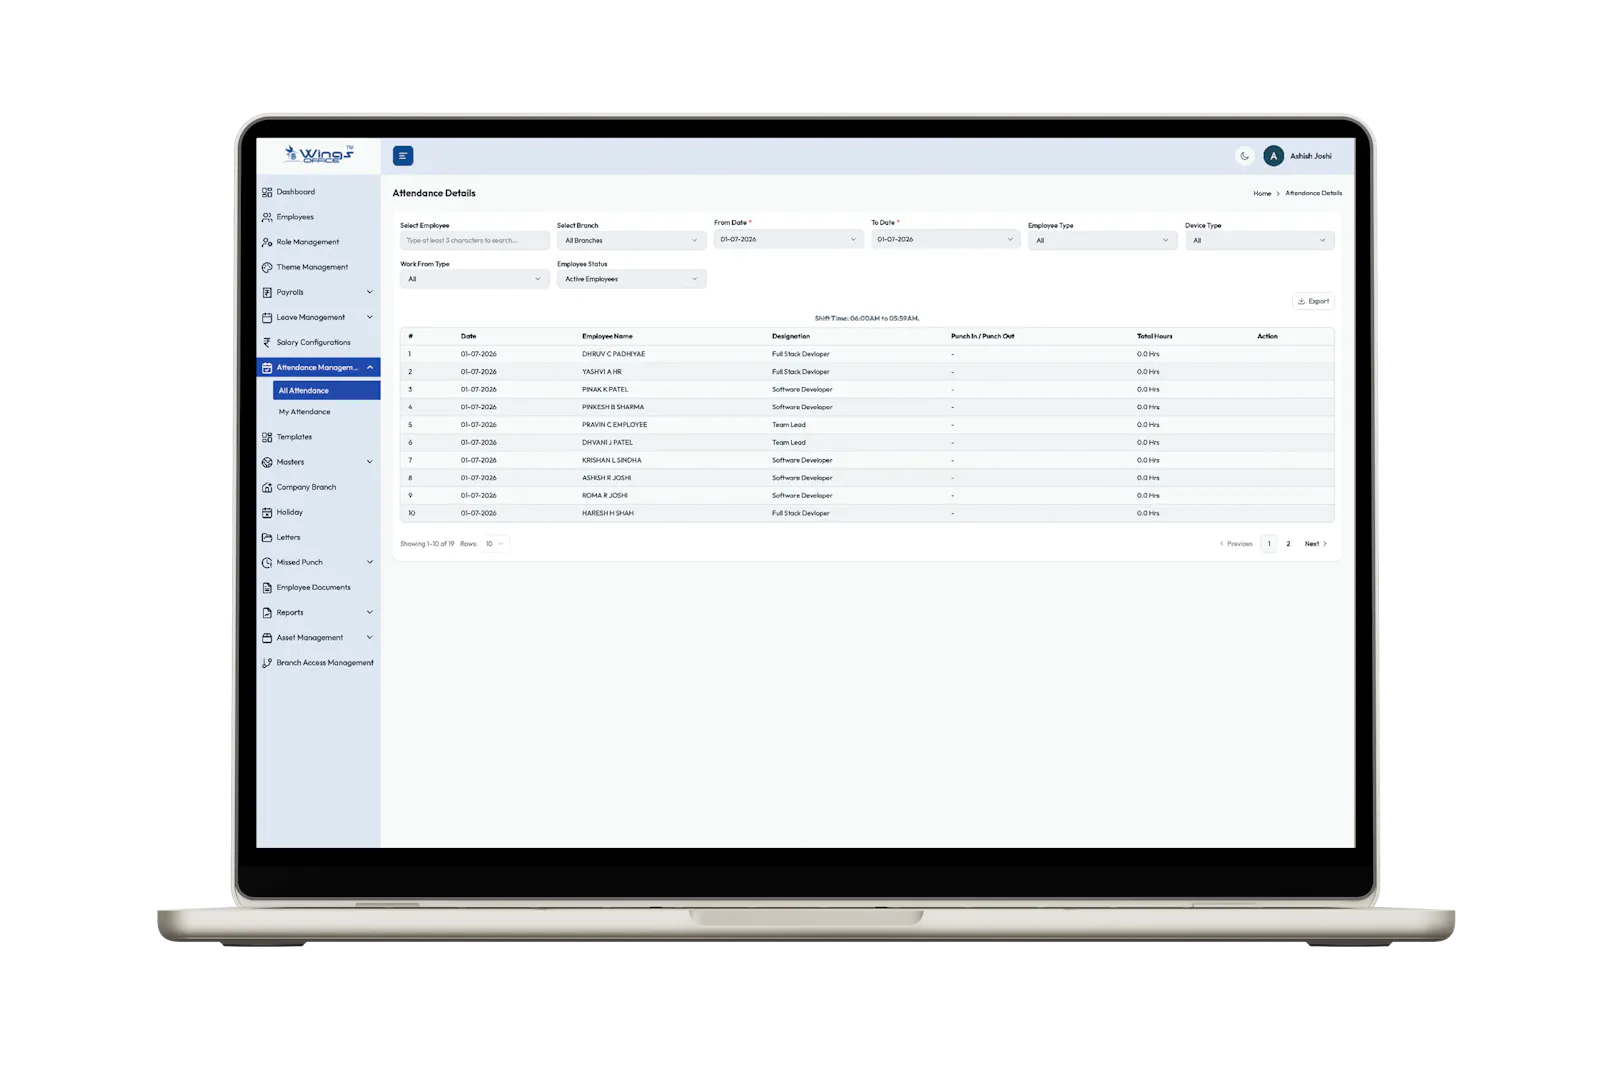Toggle dark mode moon icon
The width and height of the screenshot is (1600, 1067).
point(1244,156)
